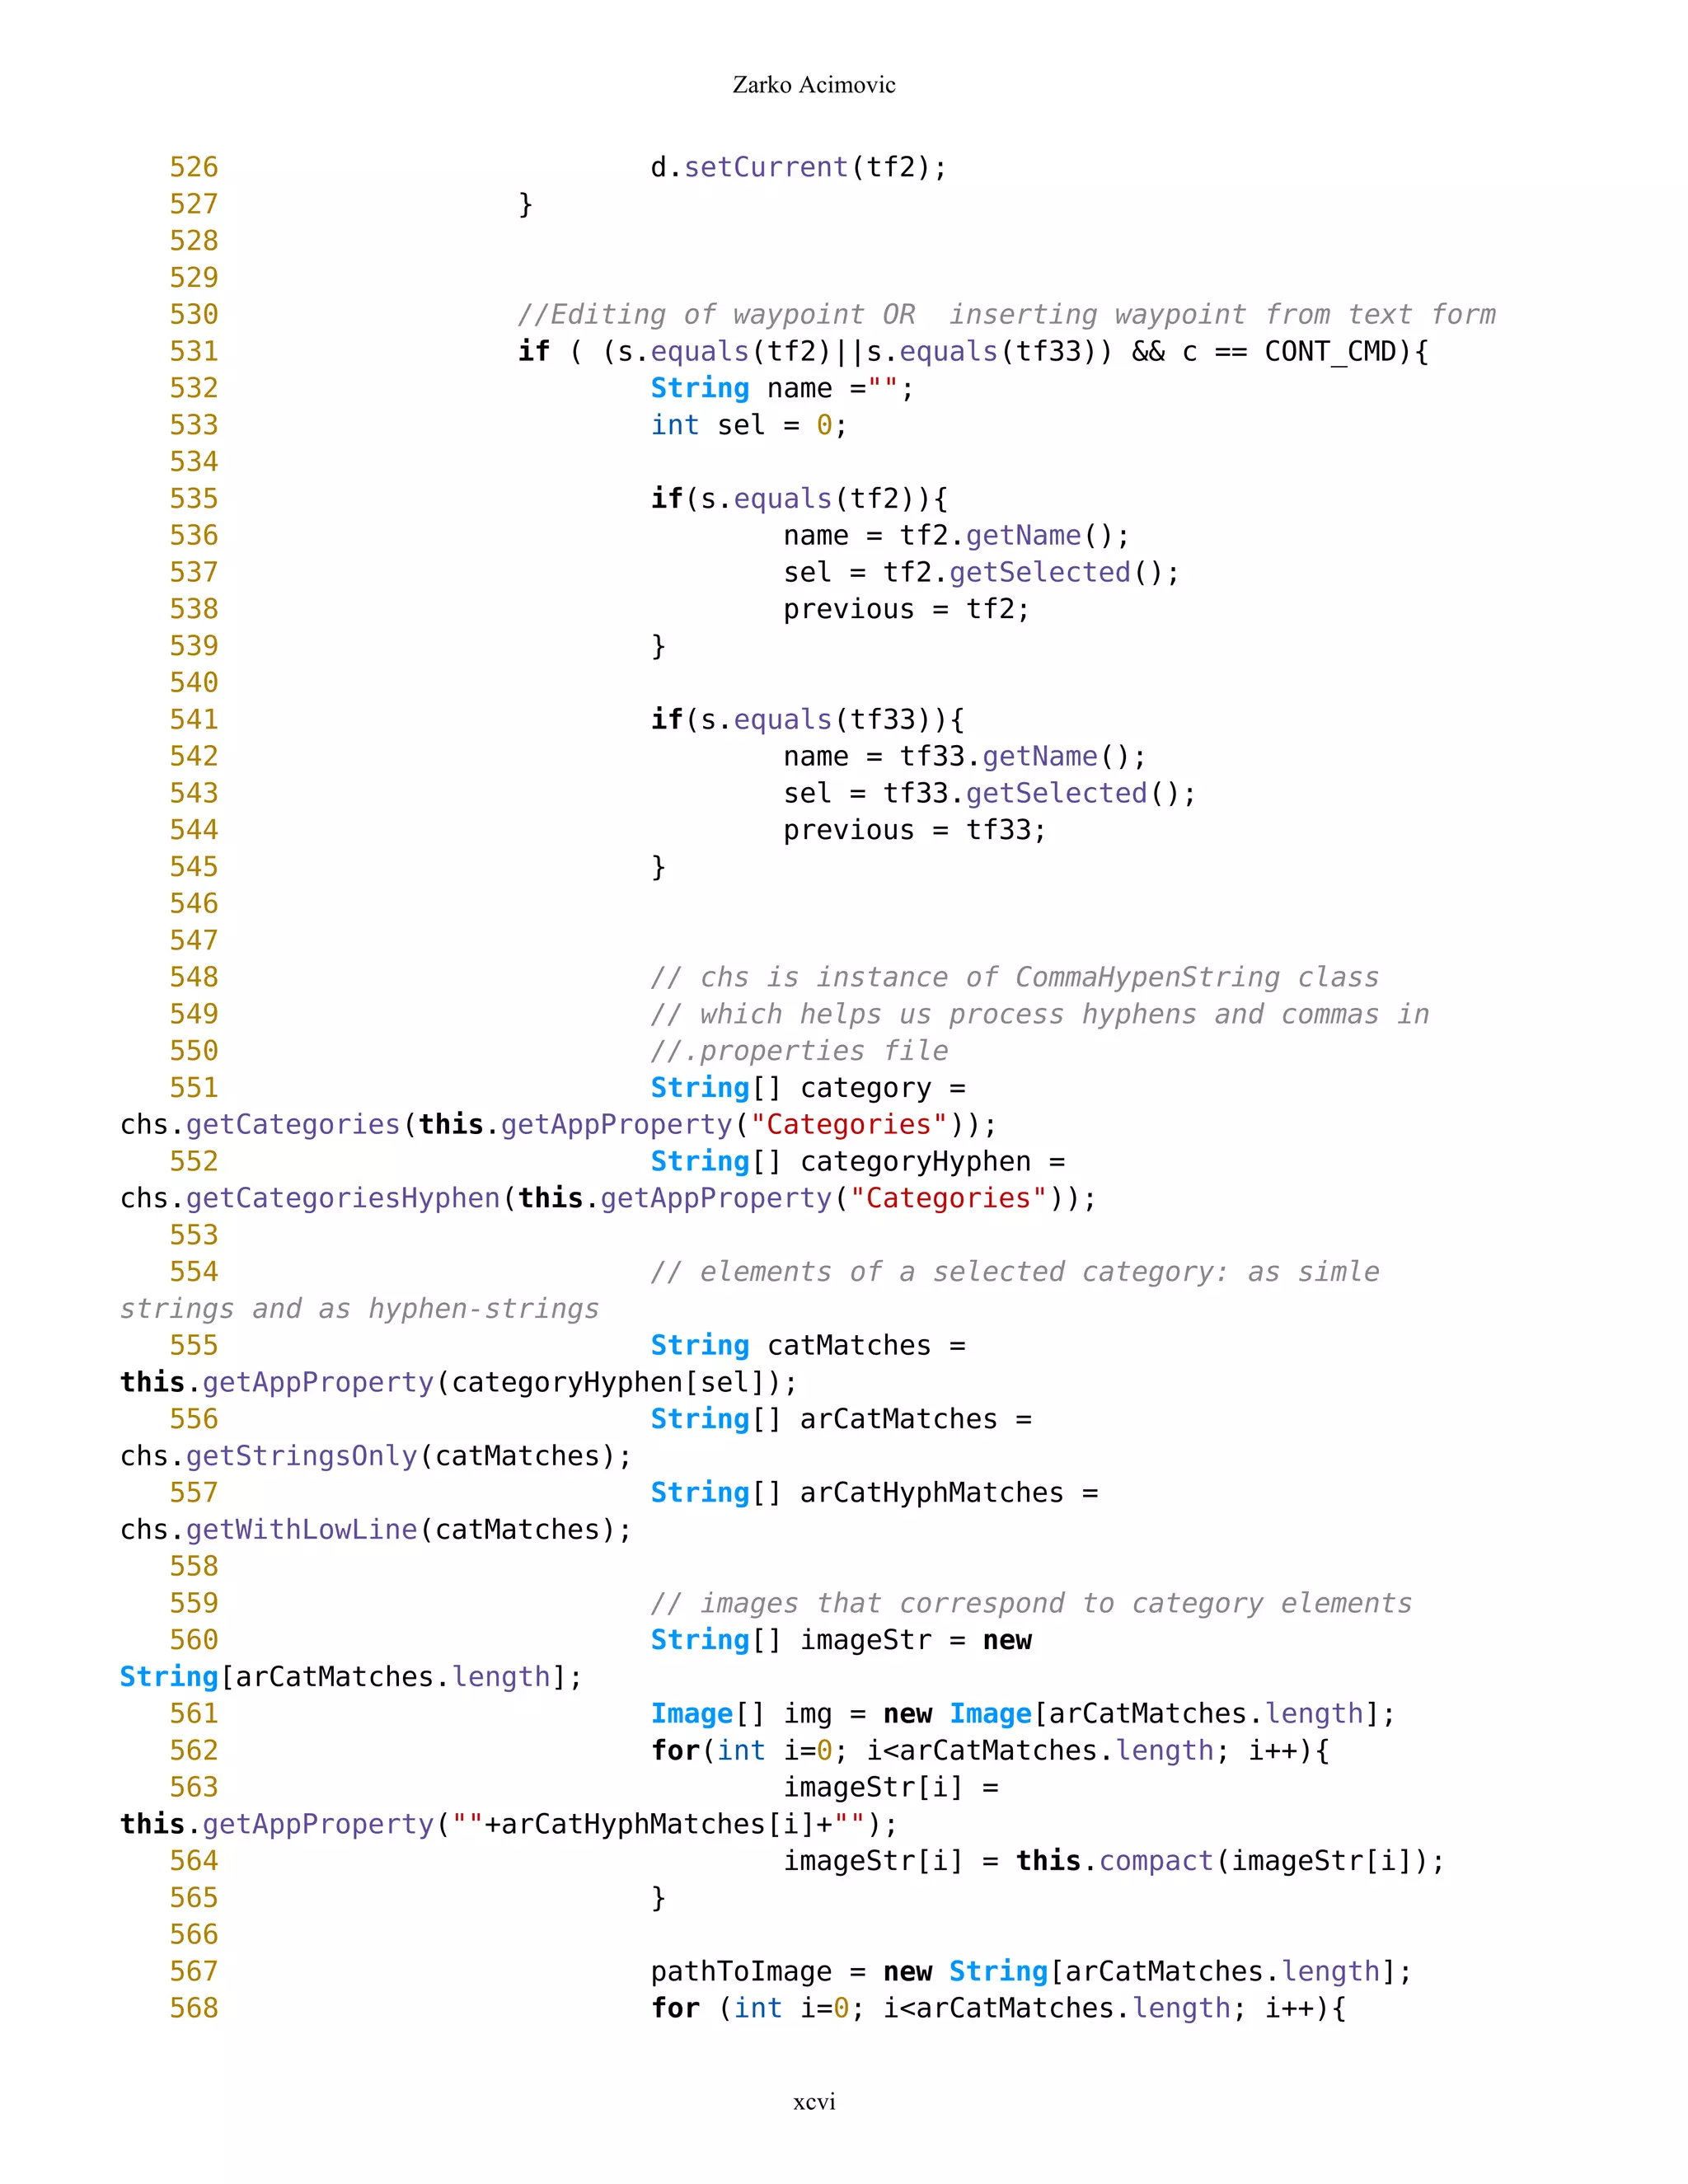This screenshot has width=1688, height=2184.
Task: Click for (int i=0; loop on line 568
Action: (998, 2009)
